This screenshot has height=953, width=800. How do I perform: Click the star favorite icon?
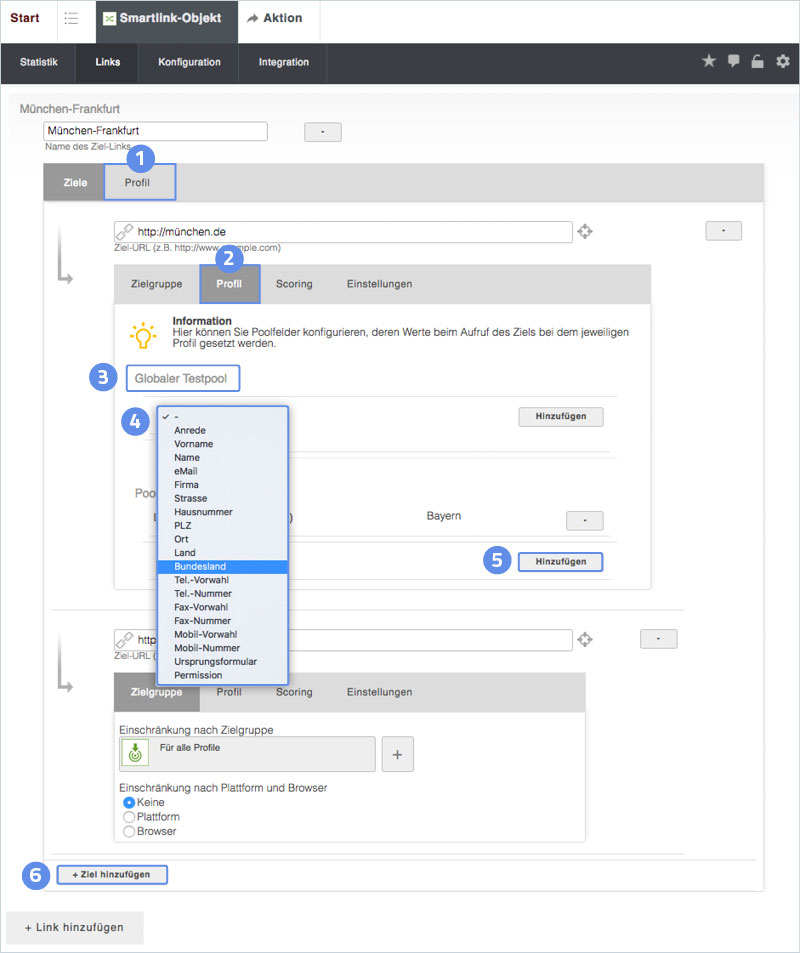(x=709, y=62)
